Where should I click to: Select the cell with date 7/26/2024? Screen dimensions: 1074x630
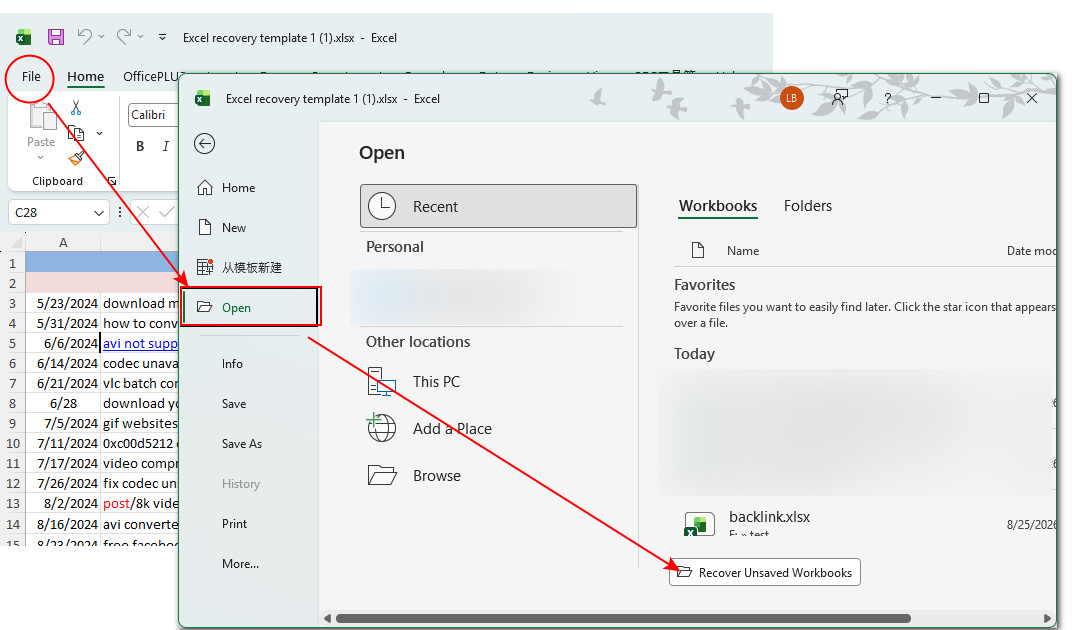point(63,483)
